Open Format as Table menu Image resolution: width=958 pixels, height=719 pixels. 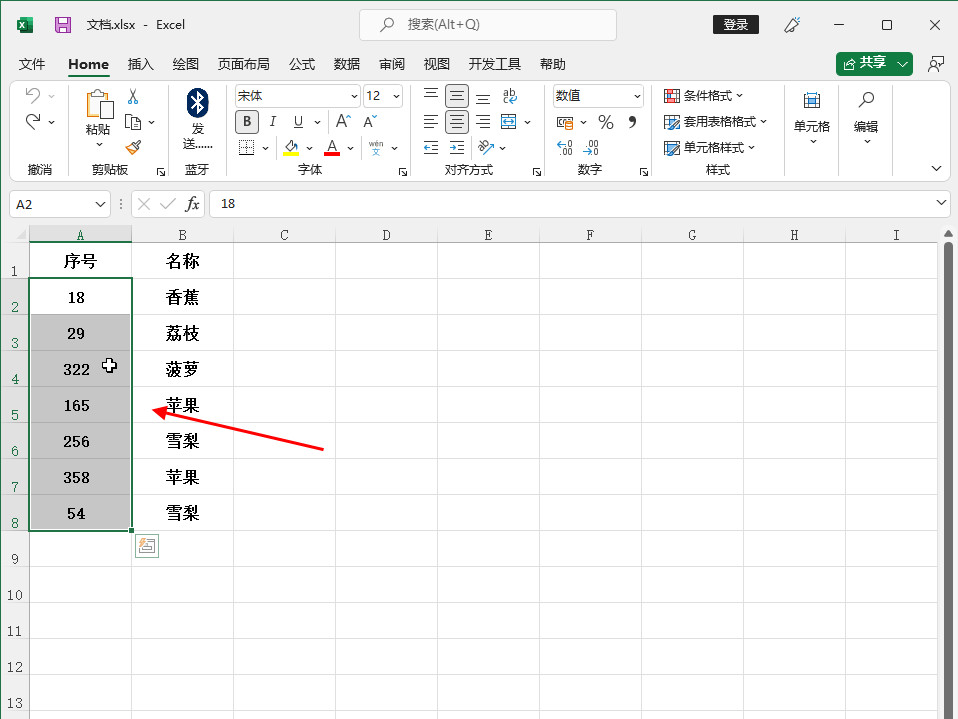[715, 122]
